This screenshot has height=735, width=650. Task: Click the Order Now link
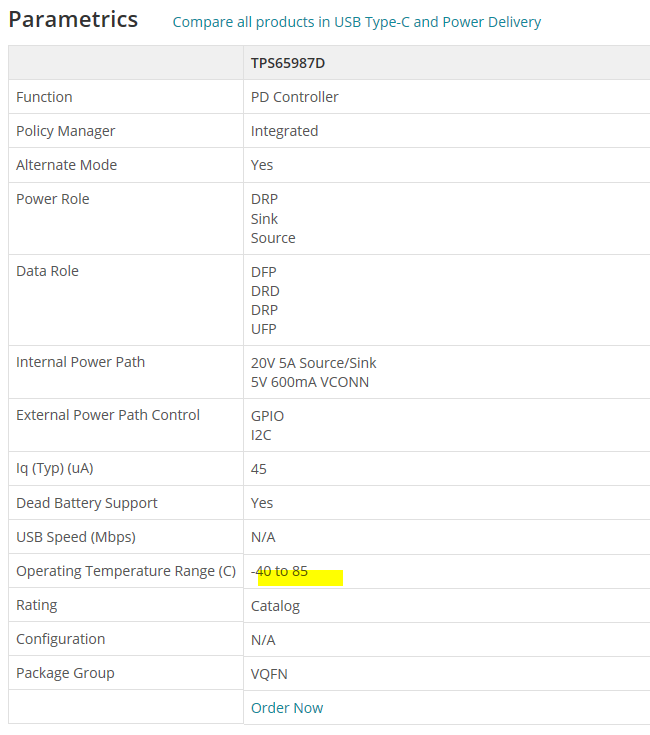(x=287, y=708)
